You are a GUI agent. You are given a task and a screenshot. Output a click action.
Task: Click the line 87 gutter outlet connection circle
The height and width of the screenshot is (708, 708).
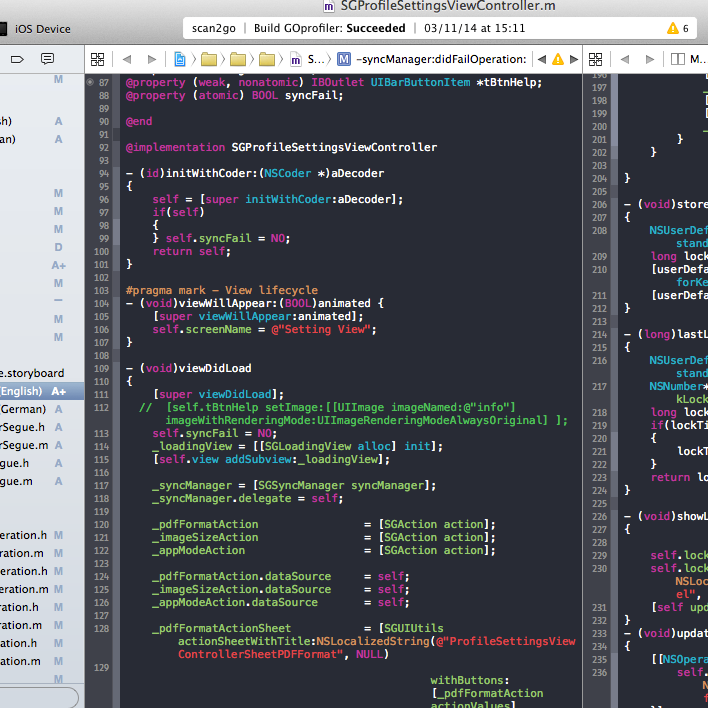[90, 82]
